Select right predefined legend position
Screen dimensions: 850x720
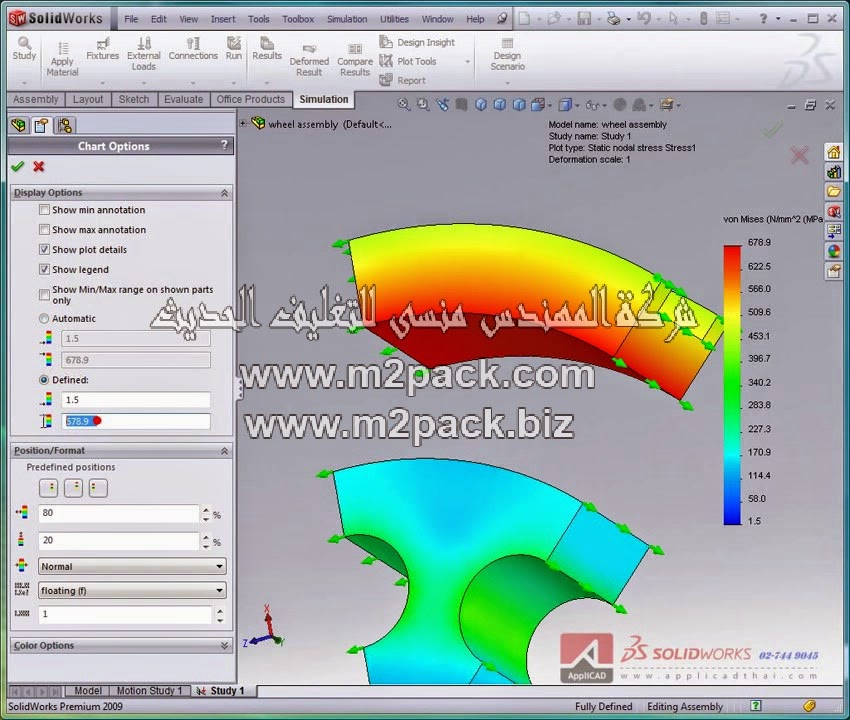(98, 488)
